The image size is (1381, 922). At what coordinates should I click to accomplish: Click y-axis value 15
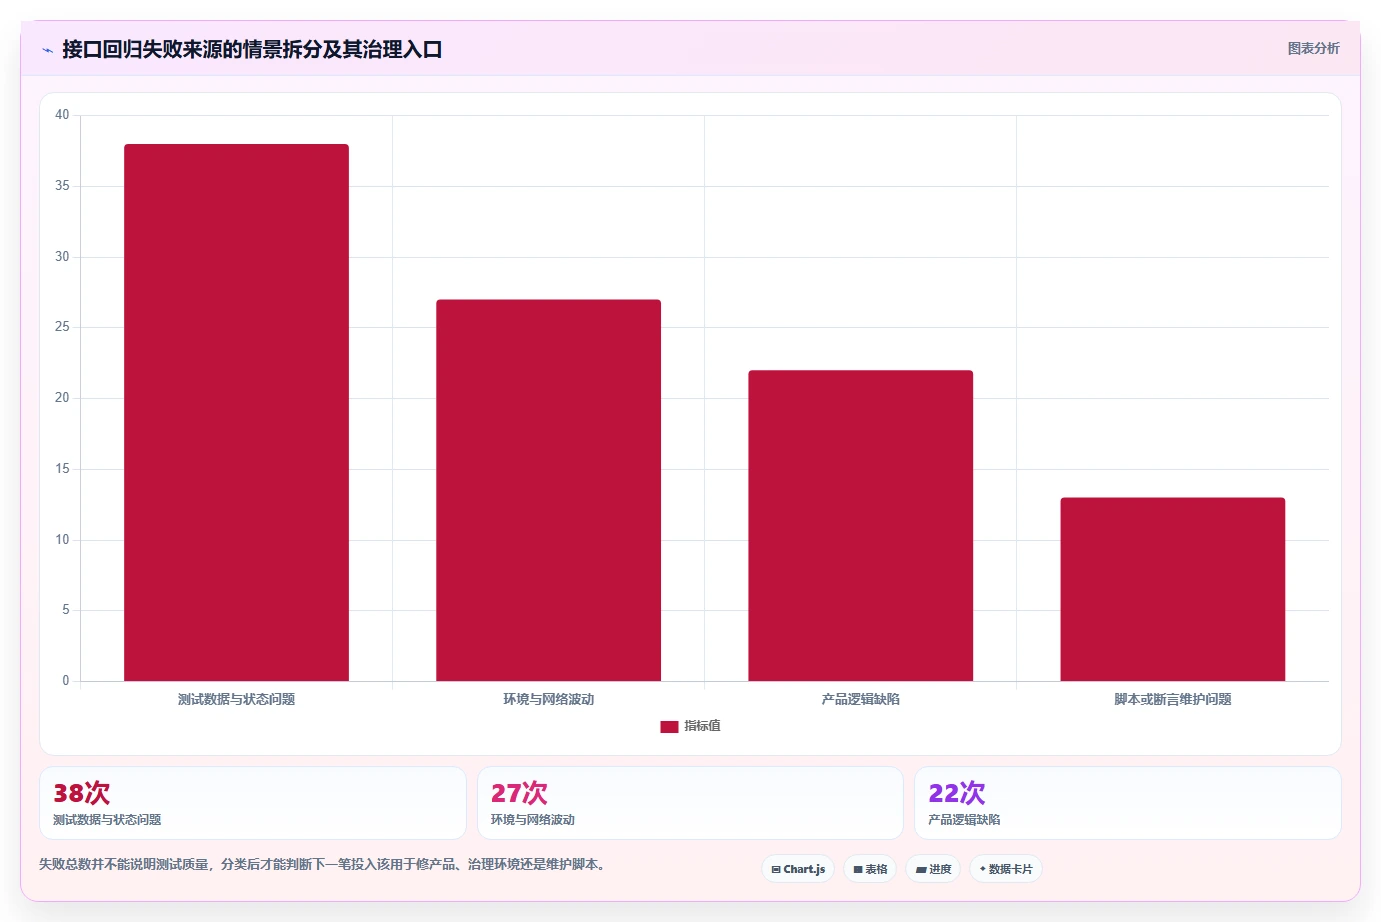click(62, 469)
